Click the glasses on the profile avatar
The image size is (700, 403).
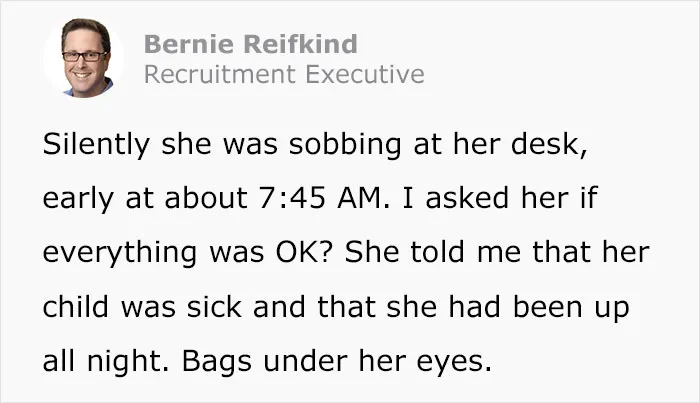point(84,56)
